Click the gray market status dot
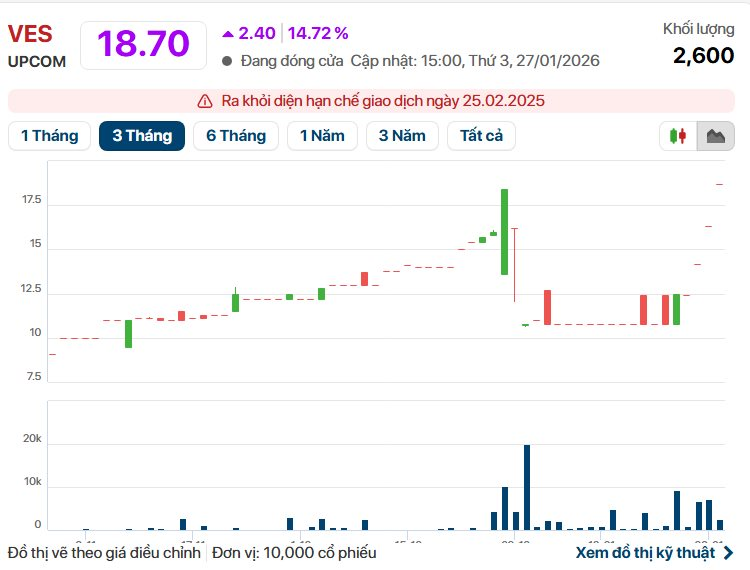This screenshot has width=750, height=570. pyautogui.click(x=227, y=61)
